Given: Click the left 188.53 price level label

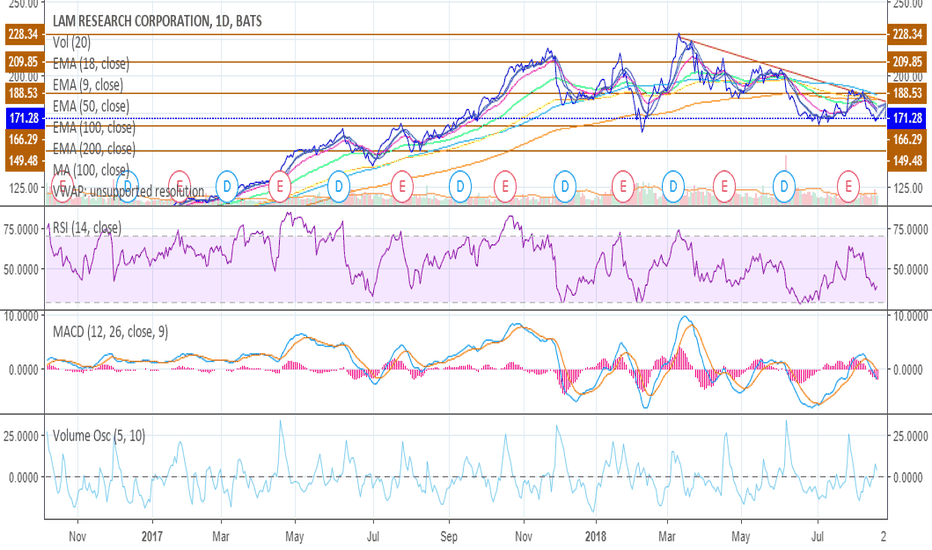Looking at the screenshot, I should [24, 93].
